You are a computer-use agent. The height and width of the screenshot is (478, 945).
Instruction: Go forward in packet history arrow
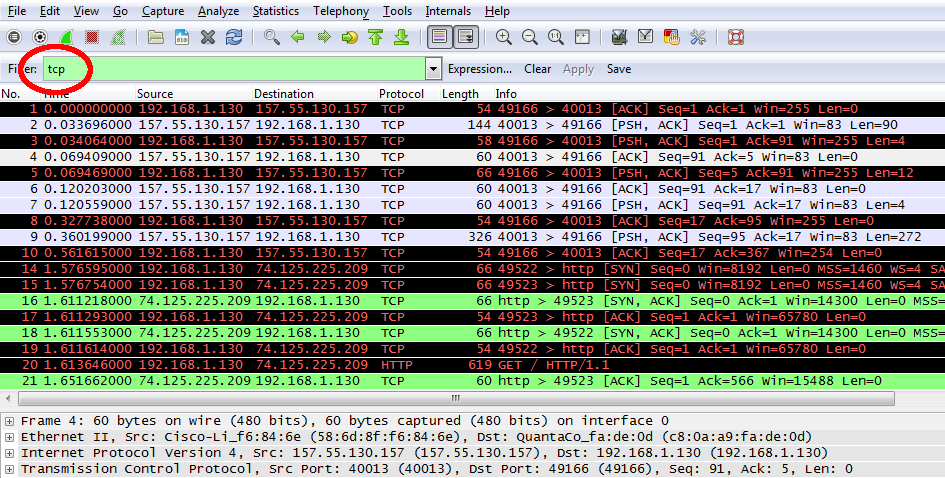point(324,37)
